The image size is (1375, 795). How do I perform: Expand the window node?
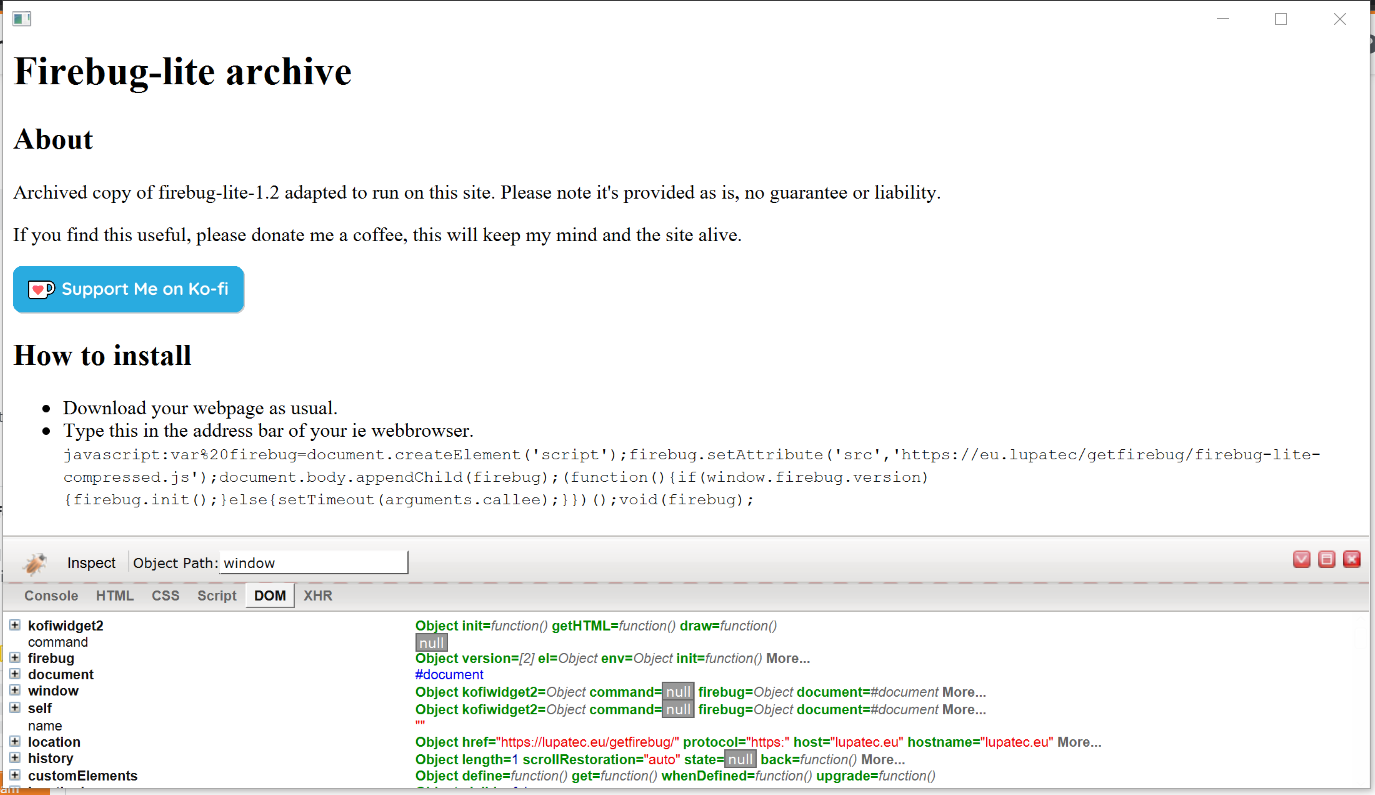[x=15, y=691]
